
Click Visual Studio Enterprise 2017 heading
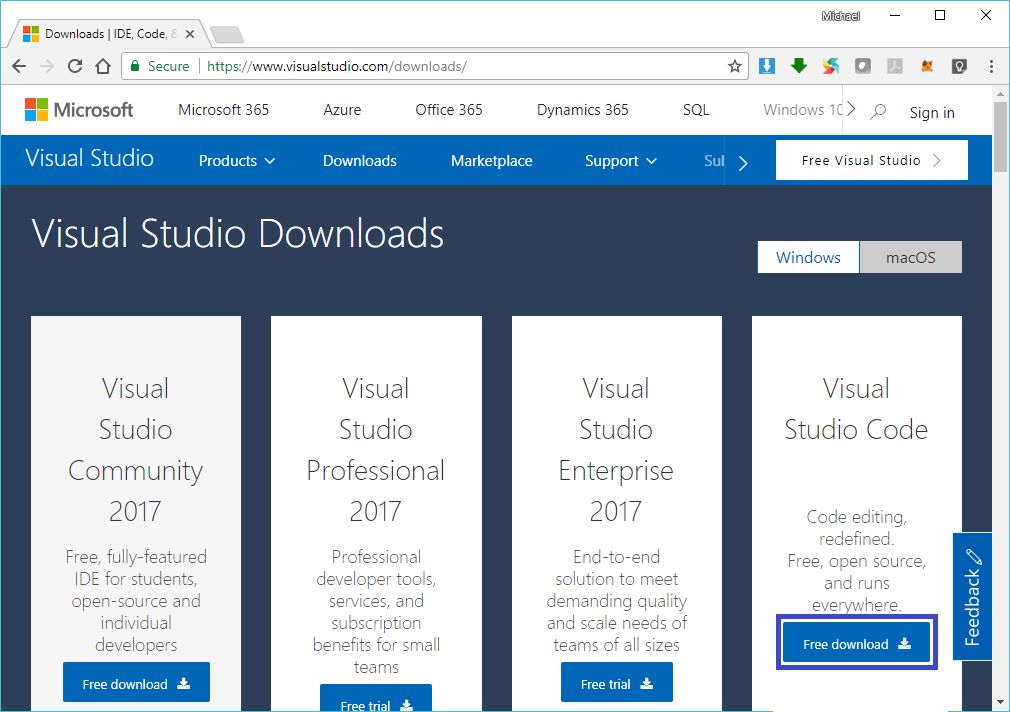coord(616,450)
